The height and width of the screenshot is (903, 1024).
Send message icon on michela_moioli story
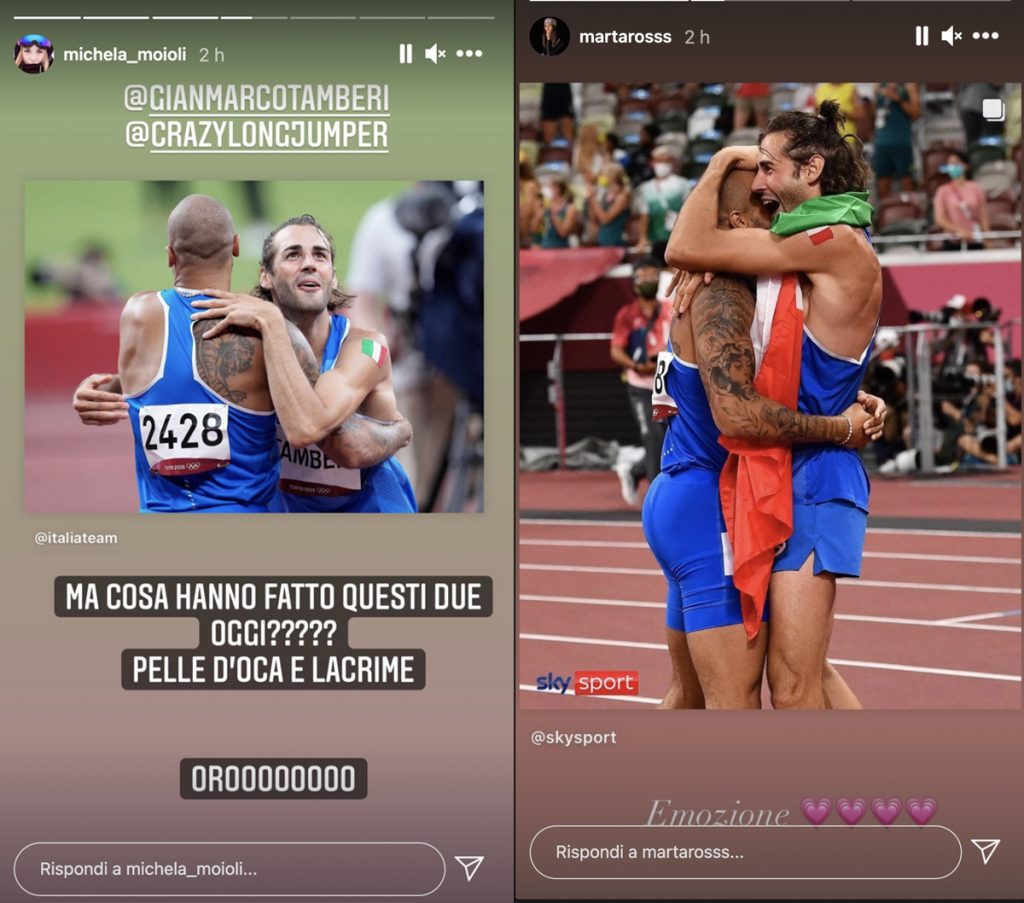pyautogui.click(x=469, y=868)
